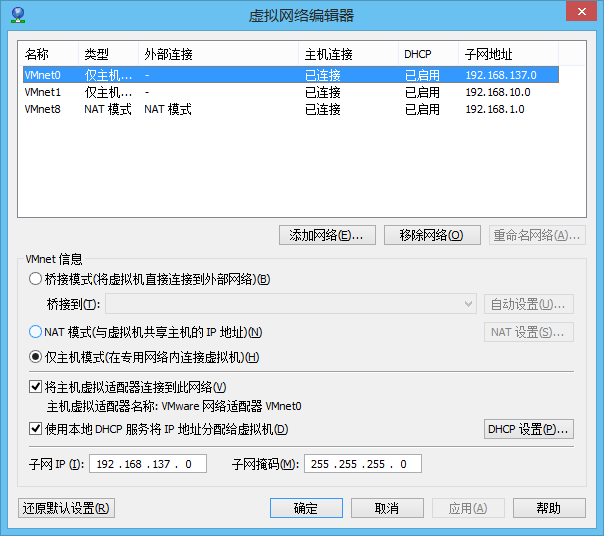Screen dimensions: 604x536
Task: Toggle 将主机虚拟适配器连接到此网络 checkbox
Action: click(35, 386)
